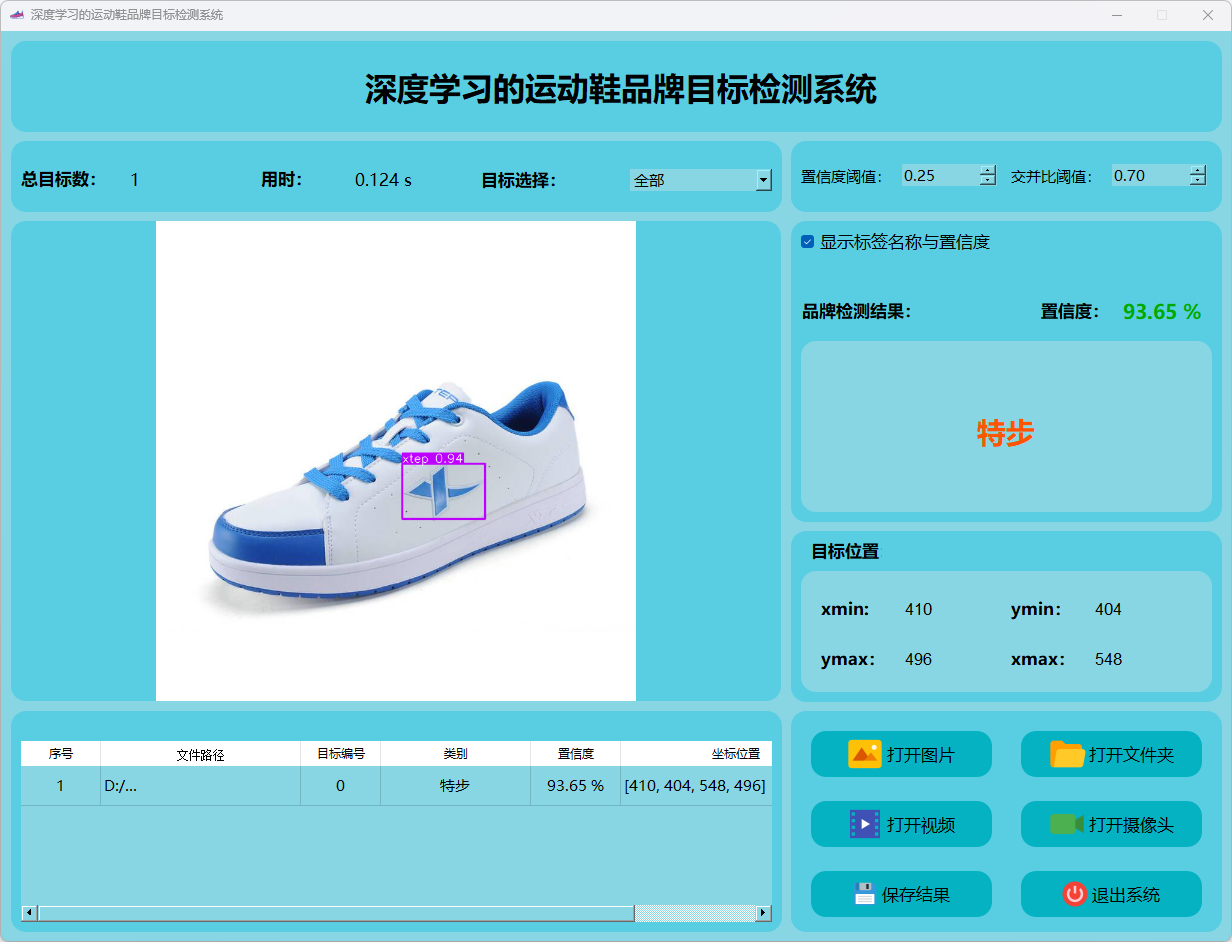Click the 目标位置 section heading
This screenshot has width=1232, height=942.
[x=845, y=551]
